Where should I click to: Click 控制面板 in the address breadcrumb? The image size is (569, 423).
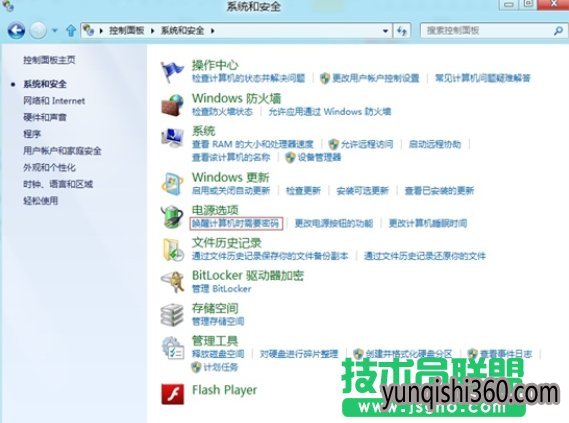pyautogui.click(x=127, y=30)
